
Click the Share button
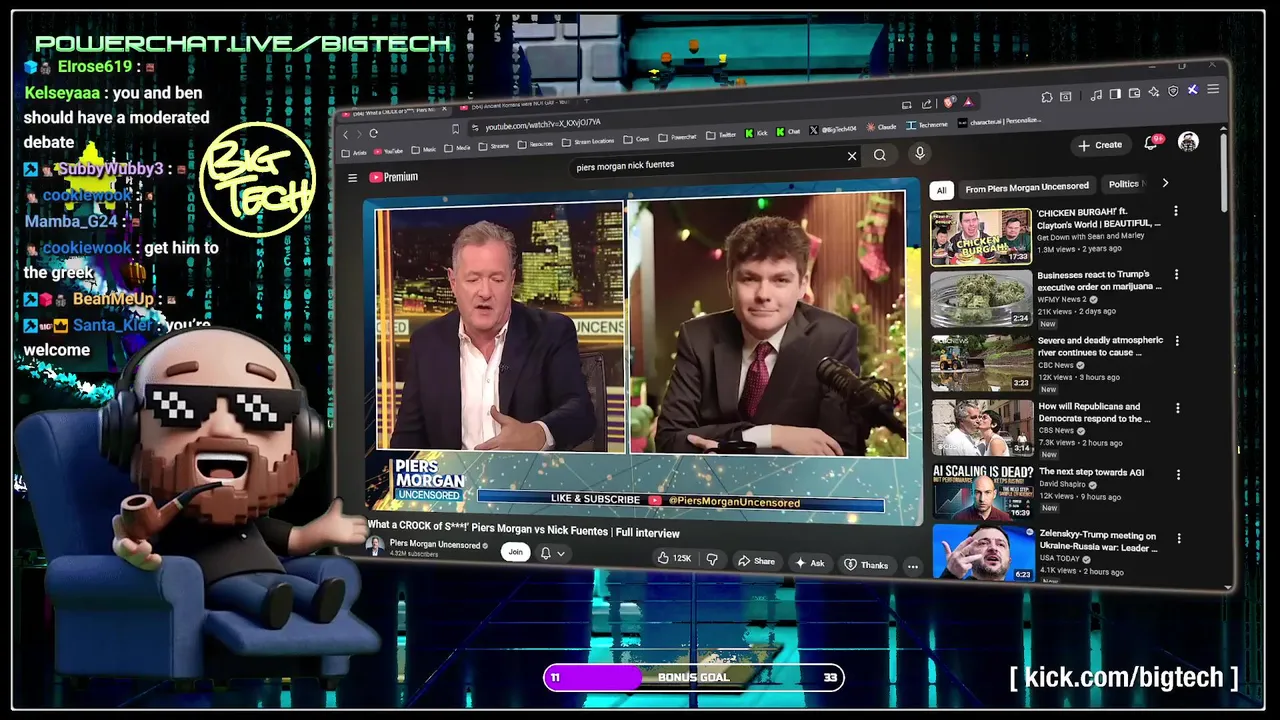click(x=756, y=561)
